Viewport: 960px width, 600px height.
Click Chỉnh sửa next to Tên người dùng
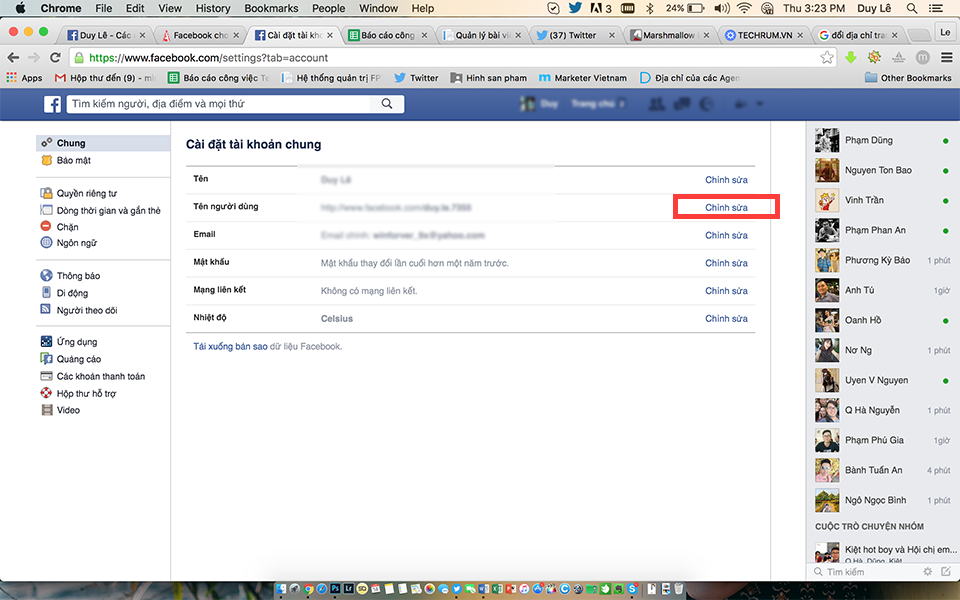[x=727, y=206]
